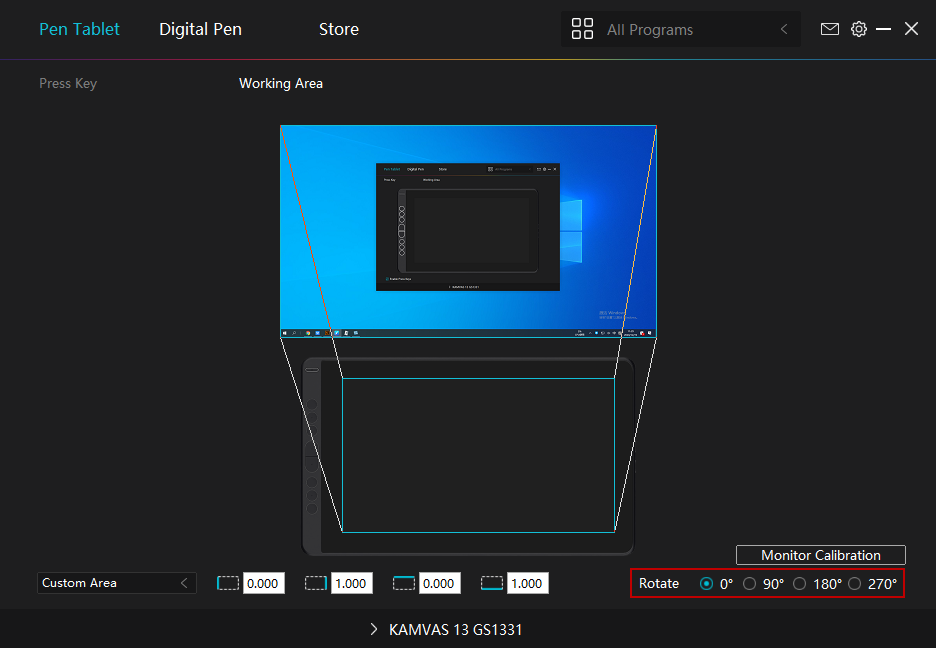Screen dimensions: 936x648
Task: Click the All Programs label
Action: pyautogui.click(x=650, y=30)
